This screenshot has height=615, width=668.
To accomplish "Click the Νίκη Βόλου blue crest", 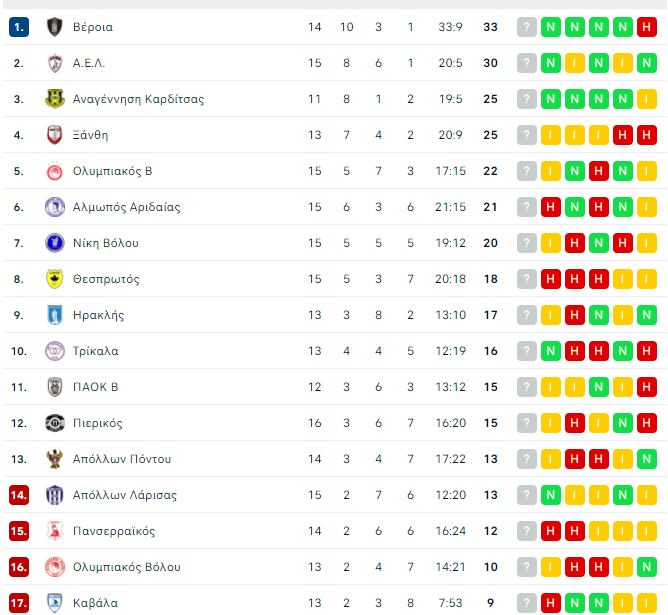I will [x=55, y=243].
